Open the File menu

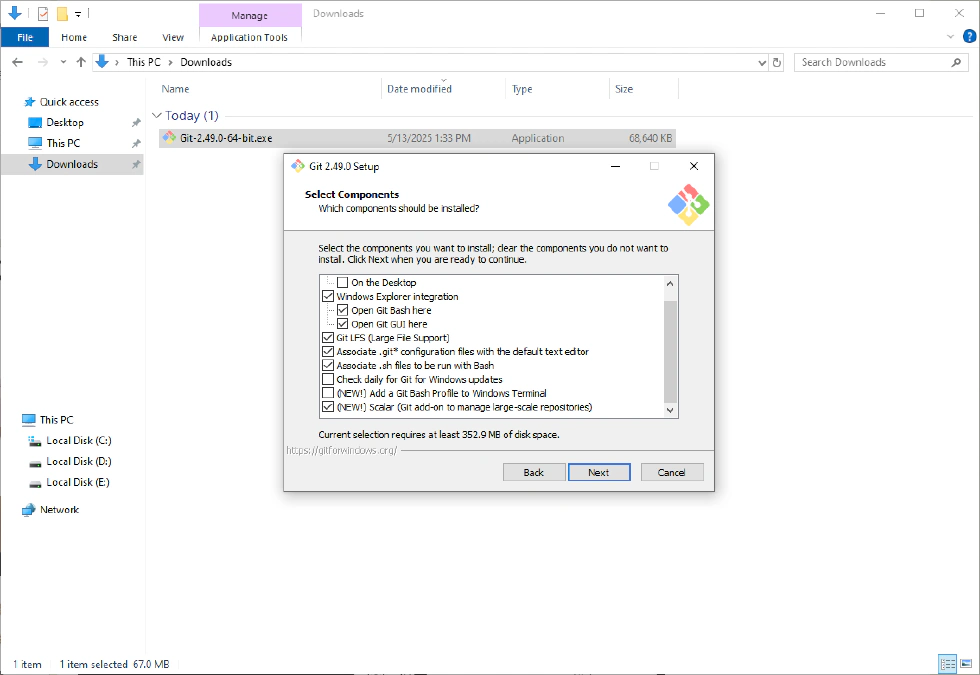tap(25, 37)
